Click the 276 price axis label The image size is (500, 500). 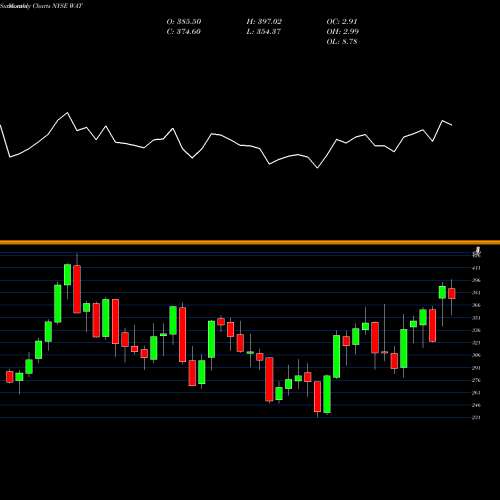click(x=476, y=380)
